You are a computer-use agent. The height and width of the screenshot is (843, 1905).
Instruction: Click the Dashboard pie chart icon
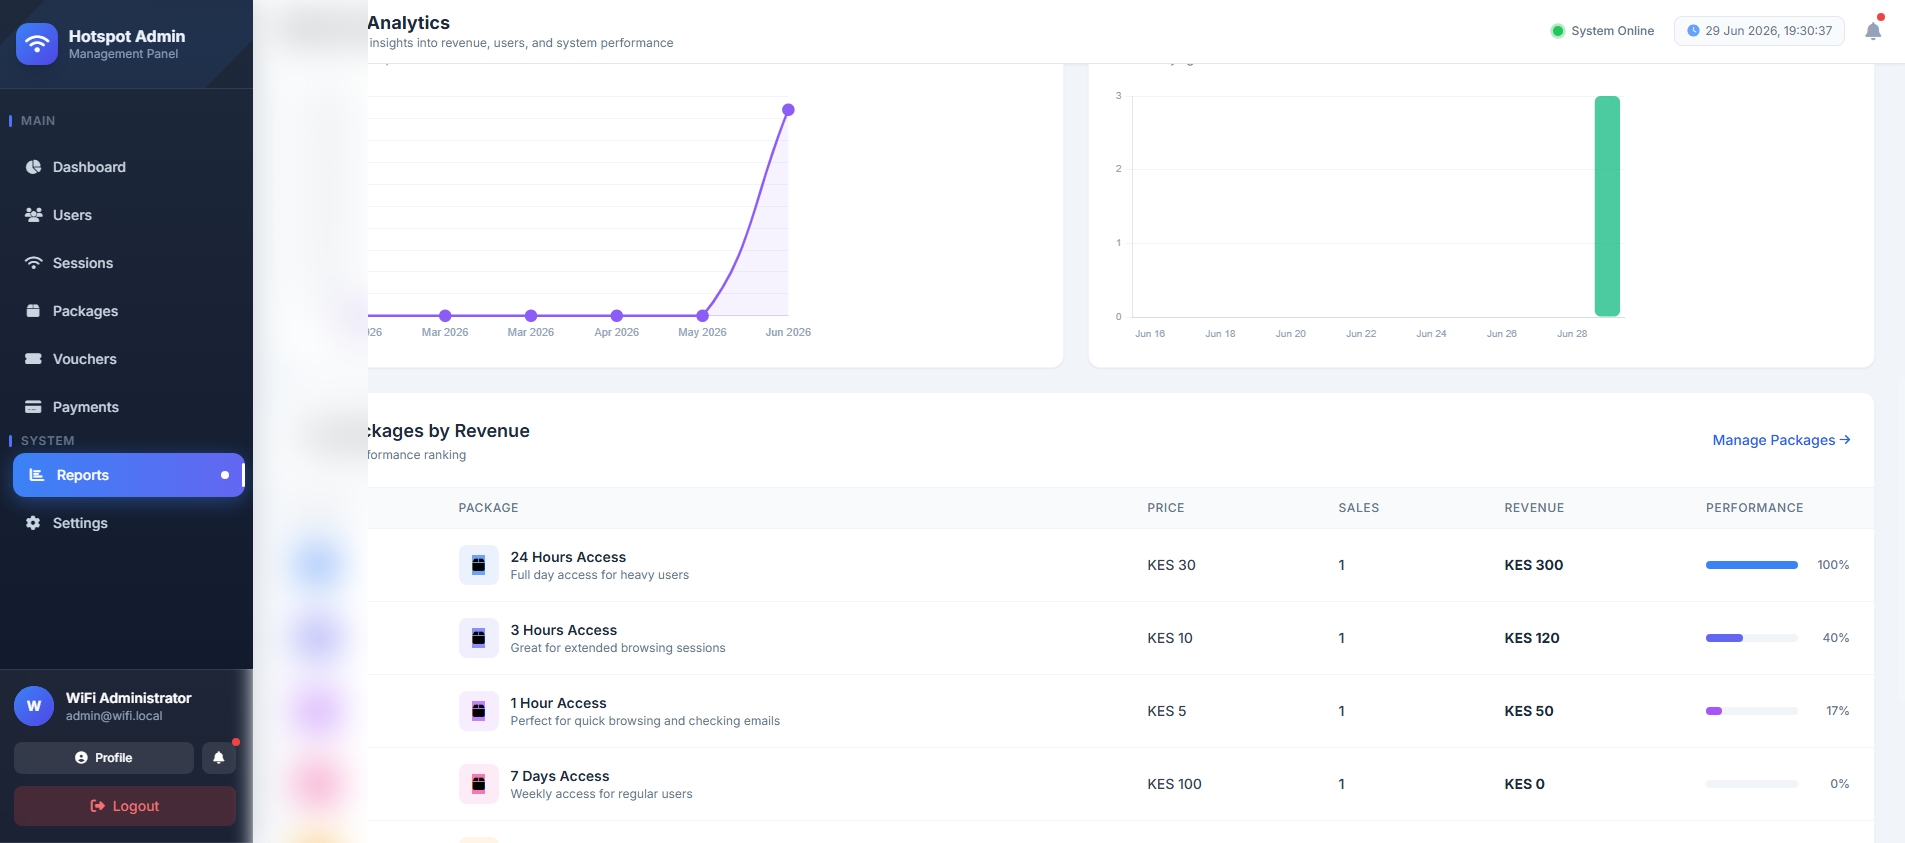(x=33, y=167)
